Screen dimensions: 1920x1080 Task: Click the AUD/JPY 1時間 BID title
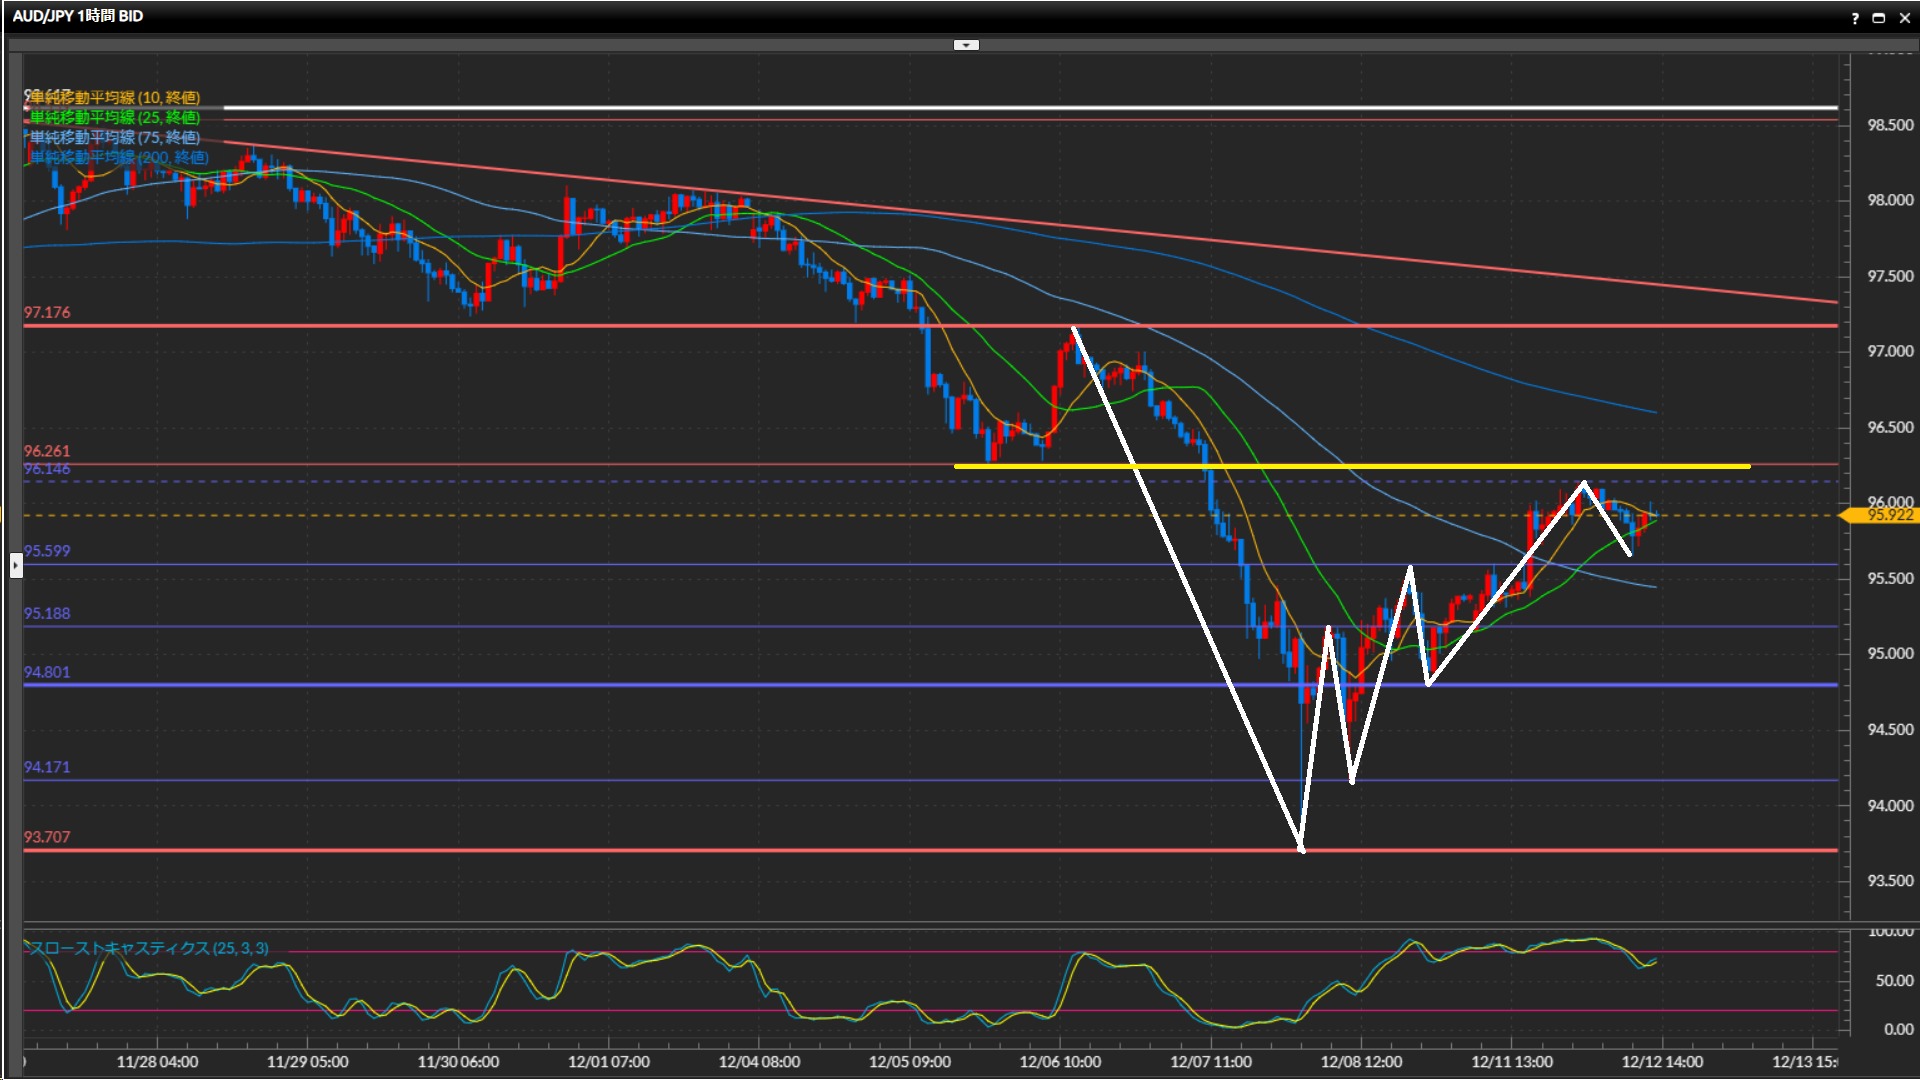coord(78,16)
